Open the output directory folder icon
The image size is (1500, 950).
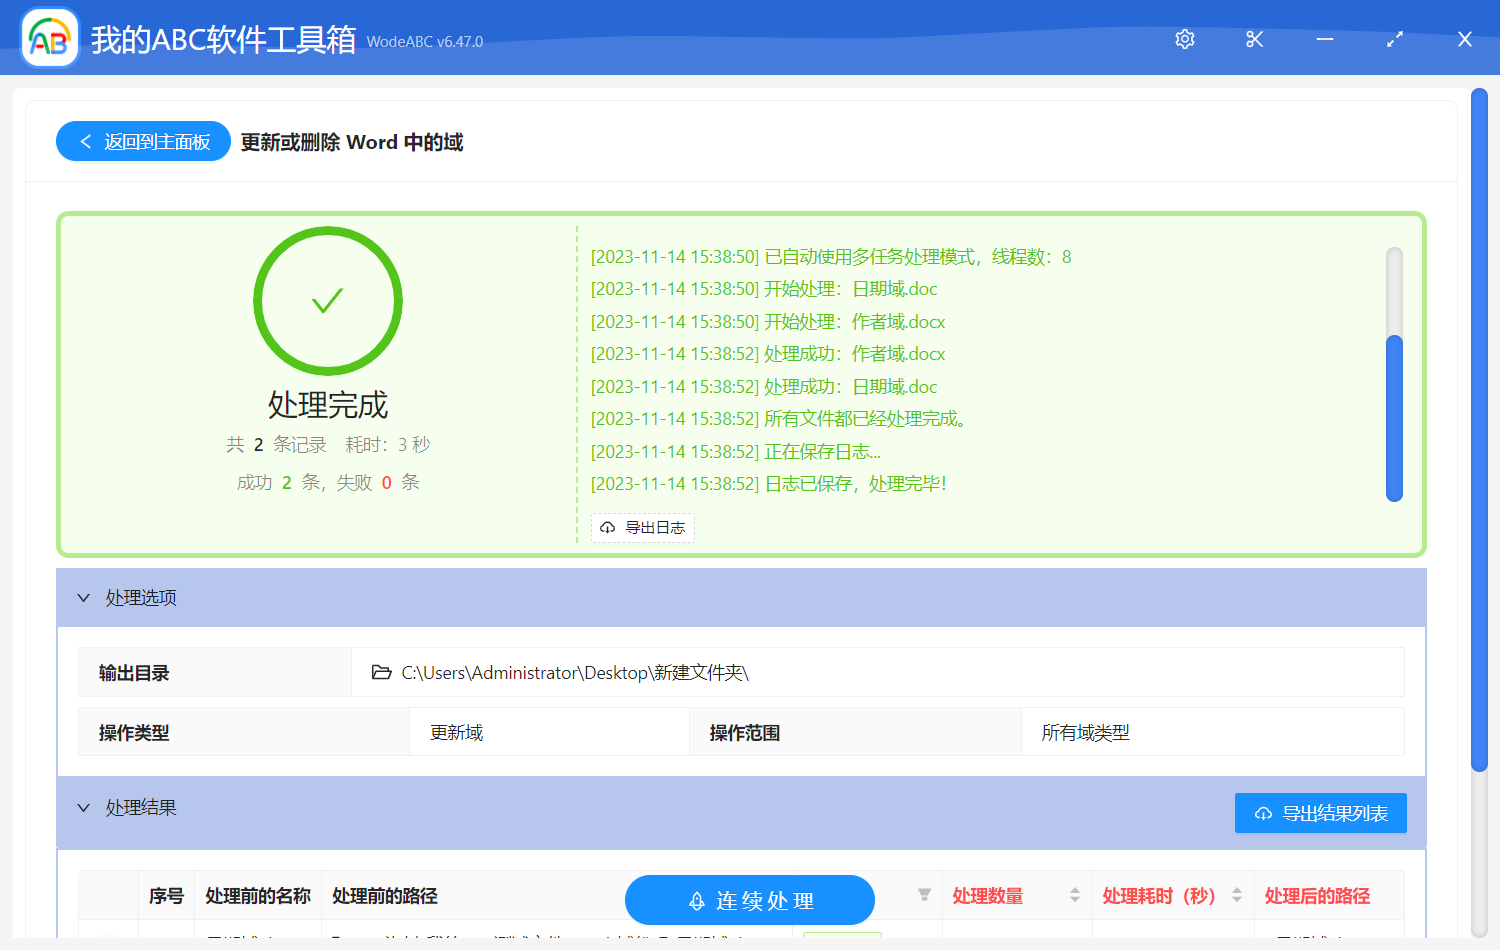[381, 672]
